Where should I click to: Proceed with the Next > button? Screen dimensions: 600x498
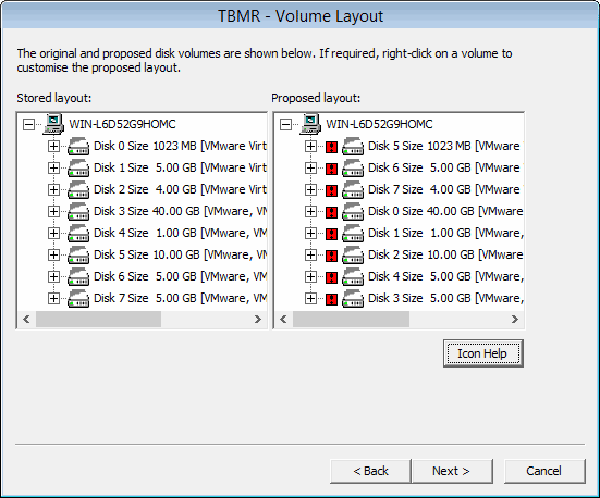coord(452,471)
